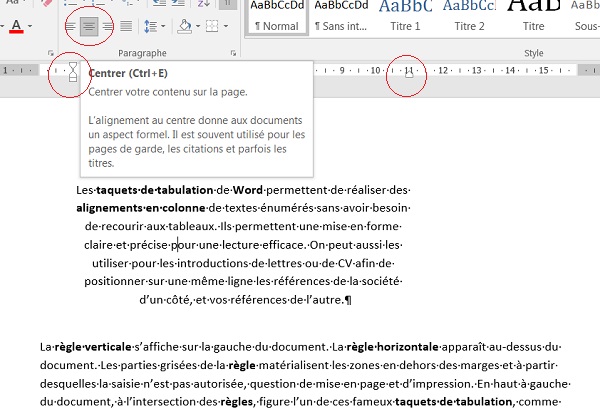Click the ruler at mark 14

coord(510,70)
